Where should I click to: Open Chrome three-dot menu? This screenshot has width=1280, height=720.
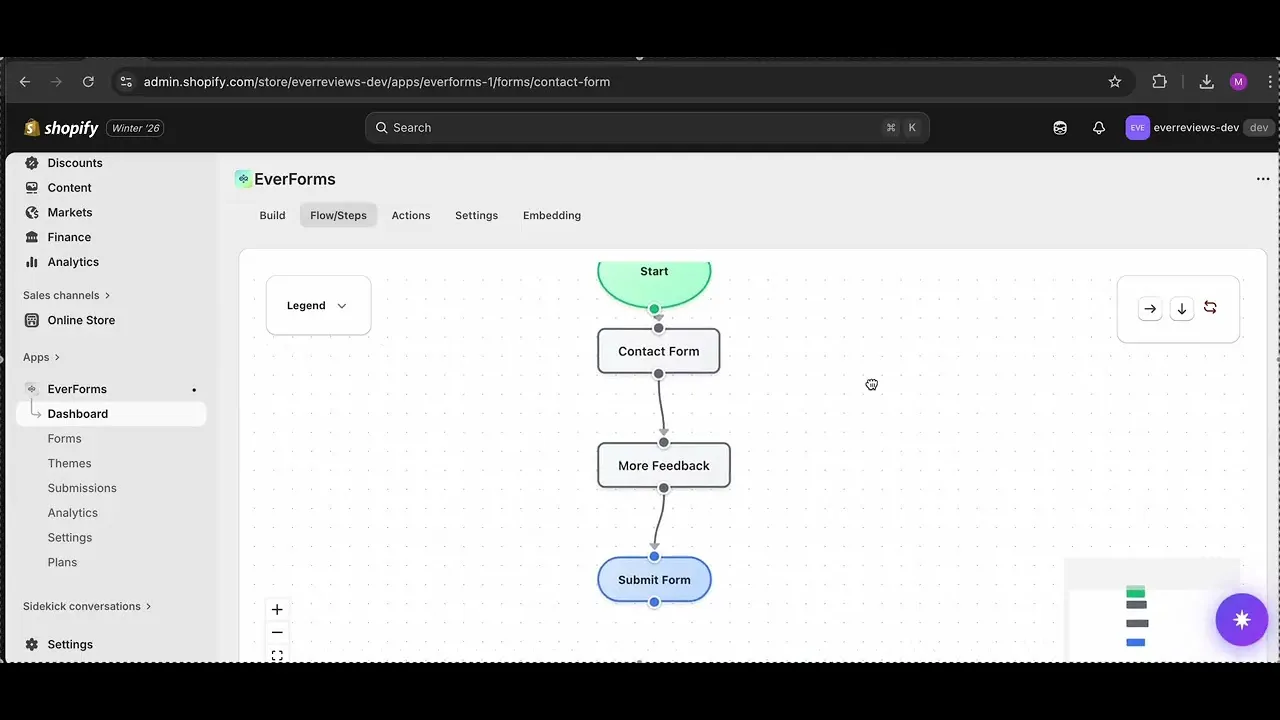point(1271,82)
